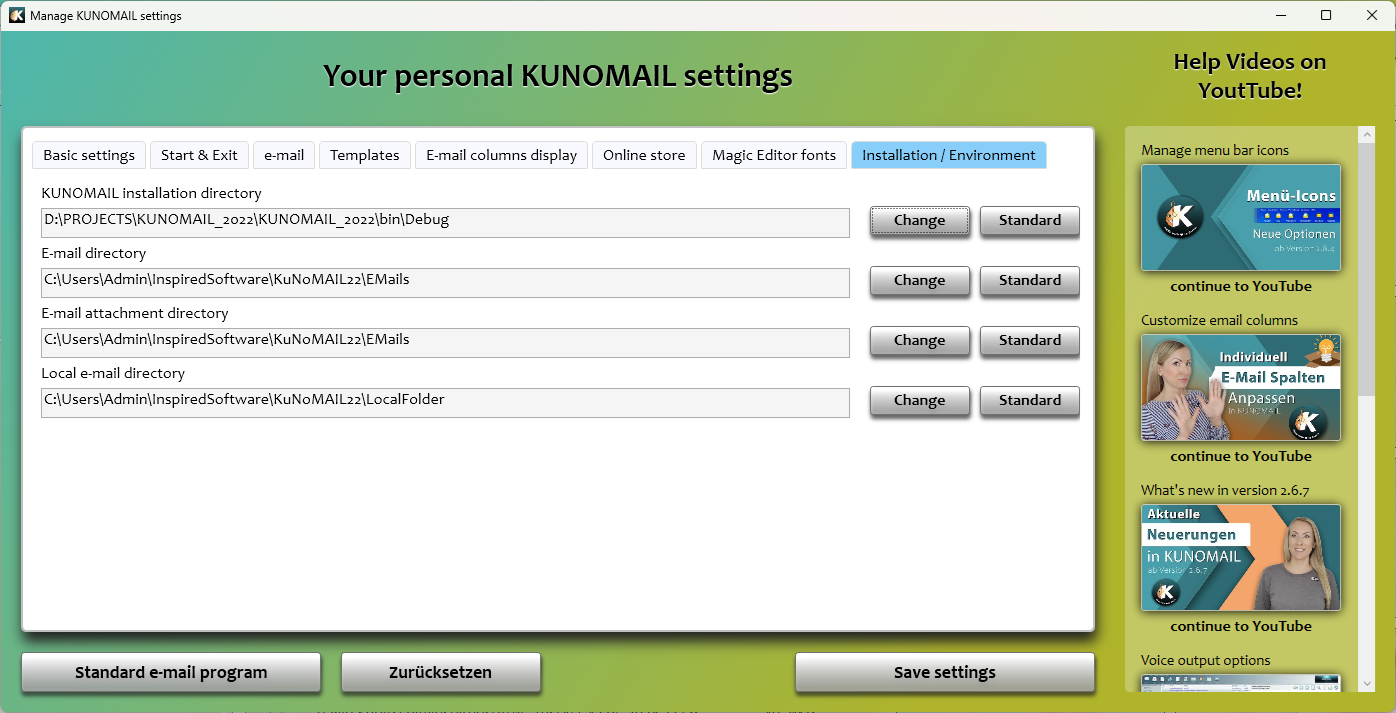Image resolution: width=1396 pixels, height=713 pixels.
Task: Change the Local e-mail directory
Action: [x=920, y=401]
